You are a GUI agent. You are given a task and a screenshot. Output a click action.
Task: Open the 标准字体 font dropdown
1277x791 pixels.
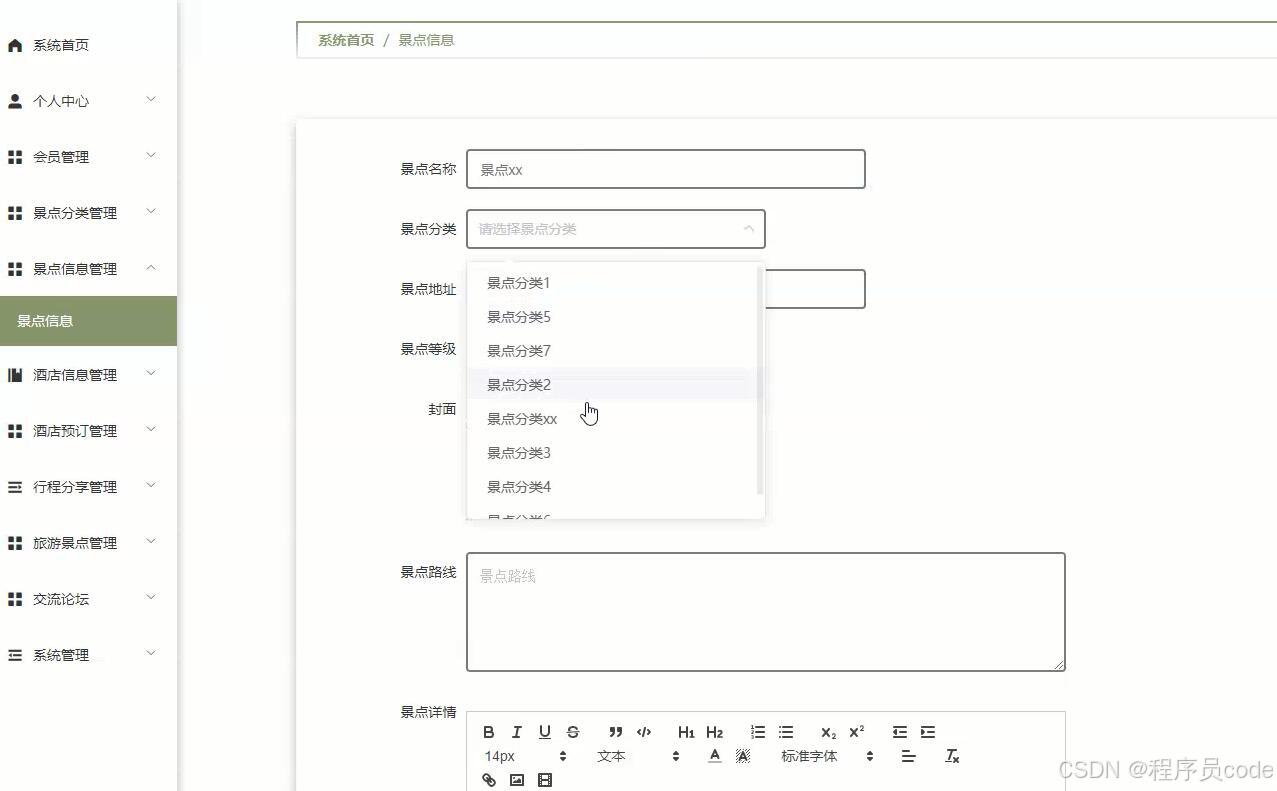827,756
